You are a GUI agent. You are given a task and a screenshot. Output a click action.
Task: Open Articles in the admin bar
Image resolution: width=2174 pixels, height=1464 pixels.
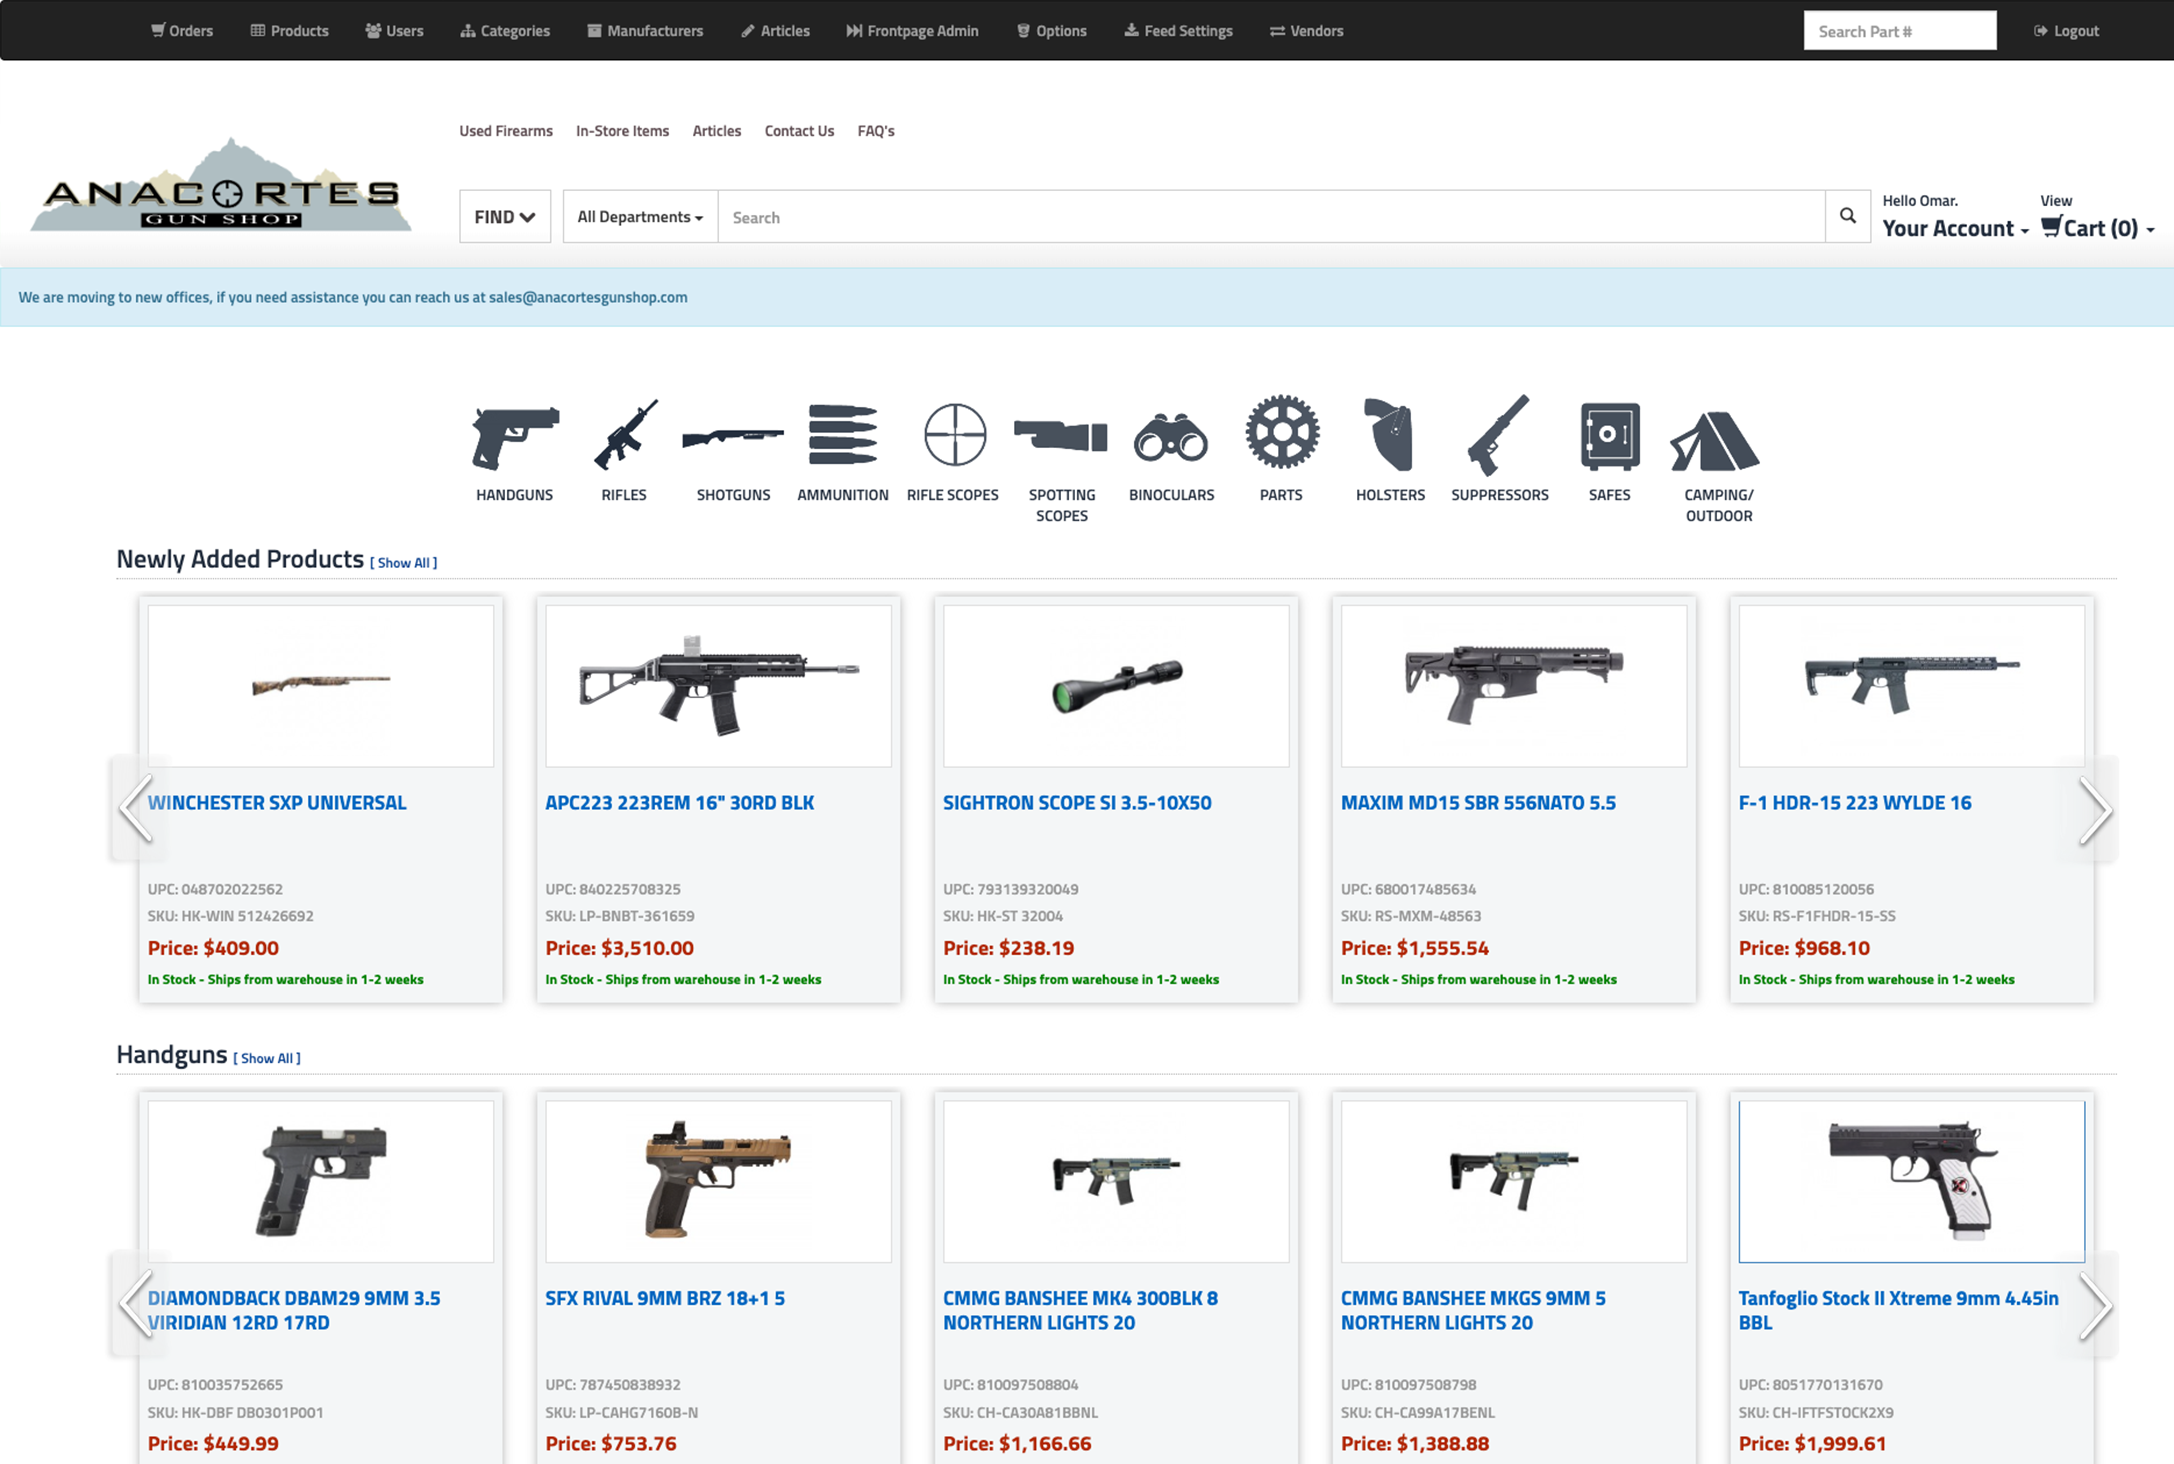pyautogui.click(x=775, y=31)
